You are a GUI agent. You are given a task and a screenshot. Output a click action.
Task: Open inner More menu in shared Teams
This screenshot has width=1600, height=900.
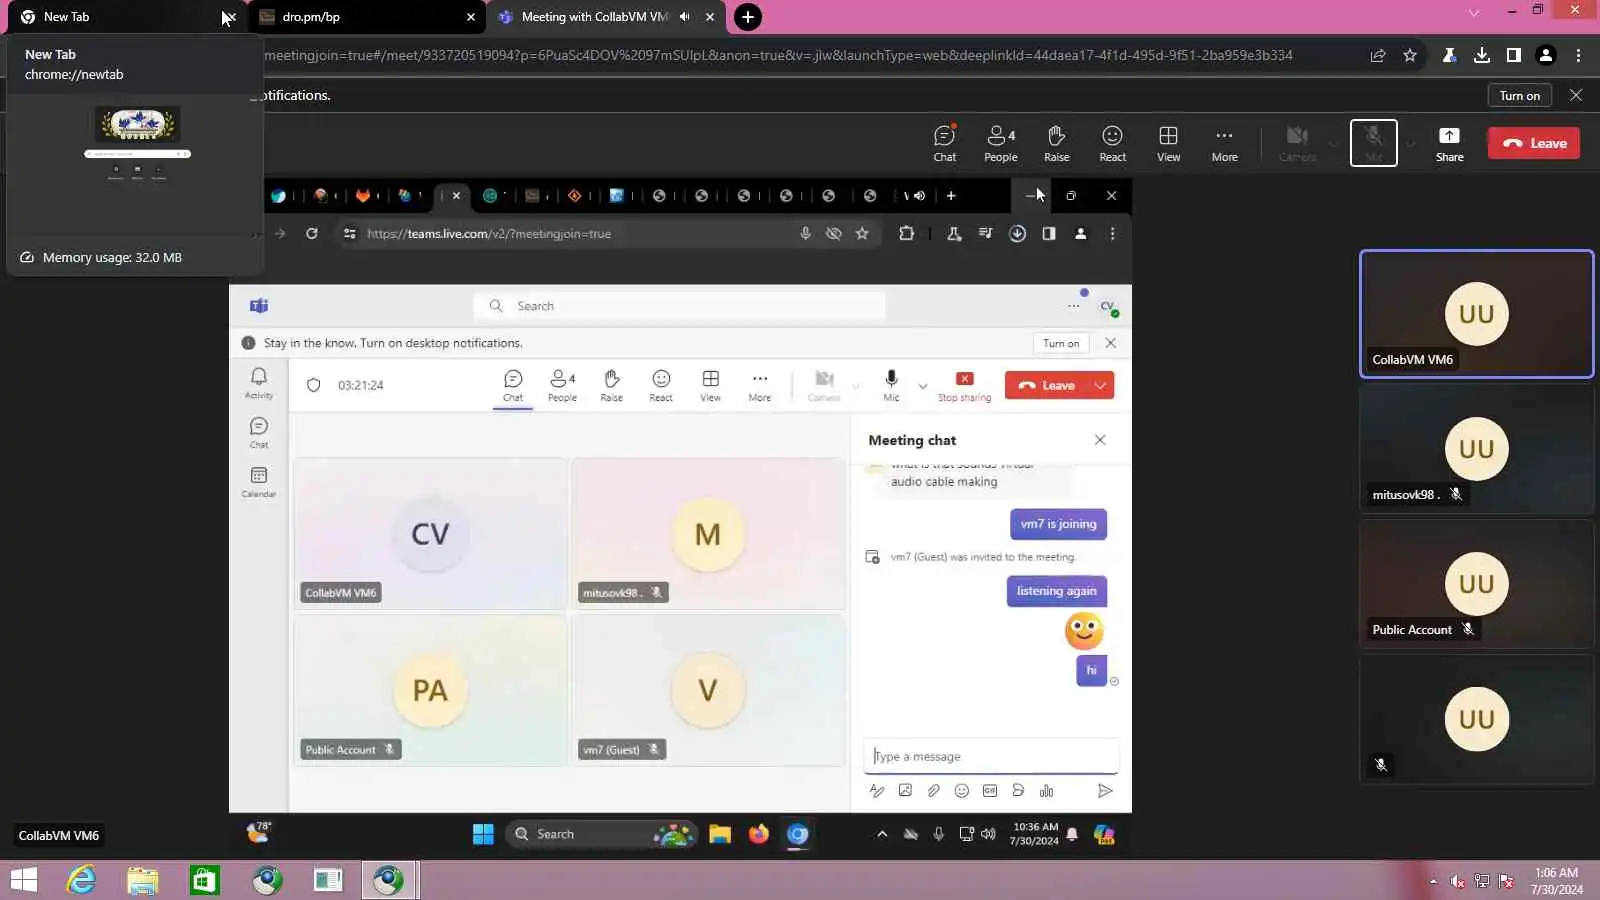point(760,385)
